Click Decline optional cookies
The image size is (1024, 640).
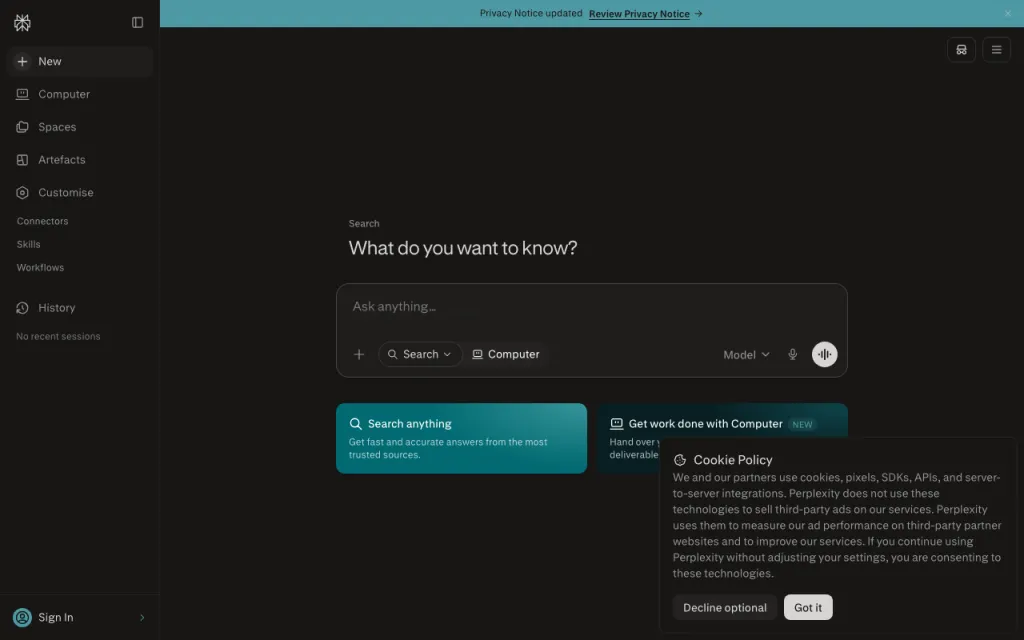coord(725,607)
